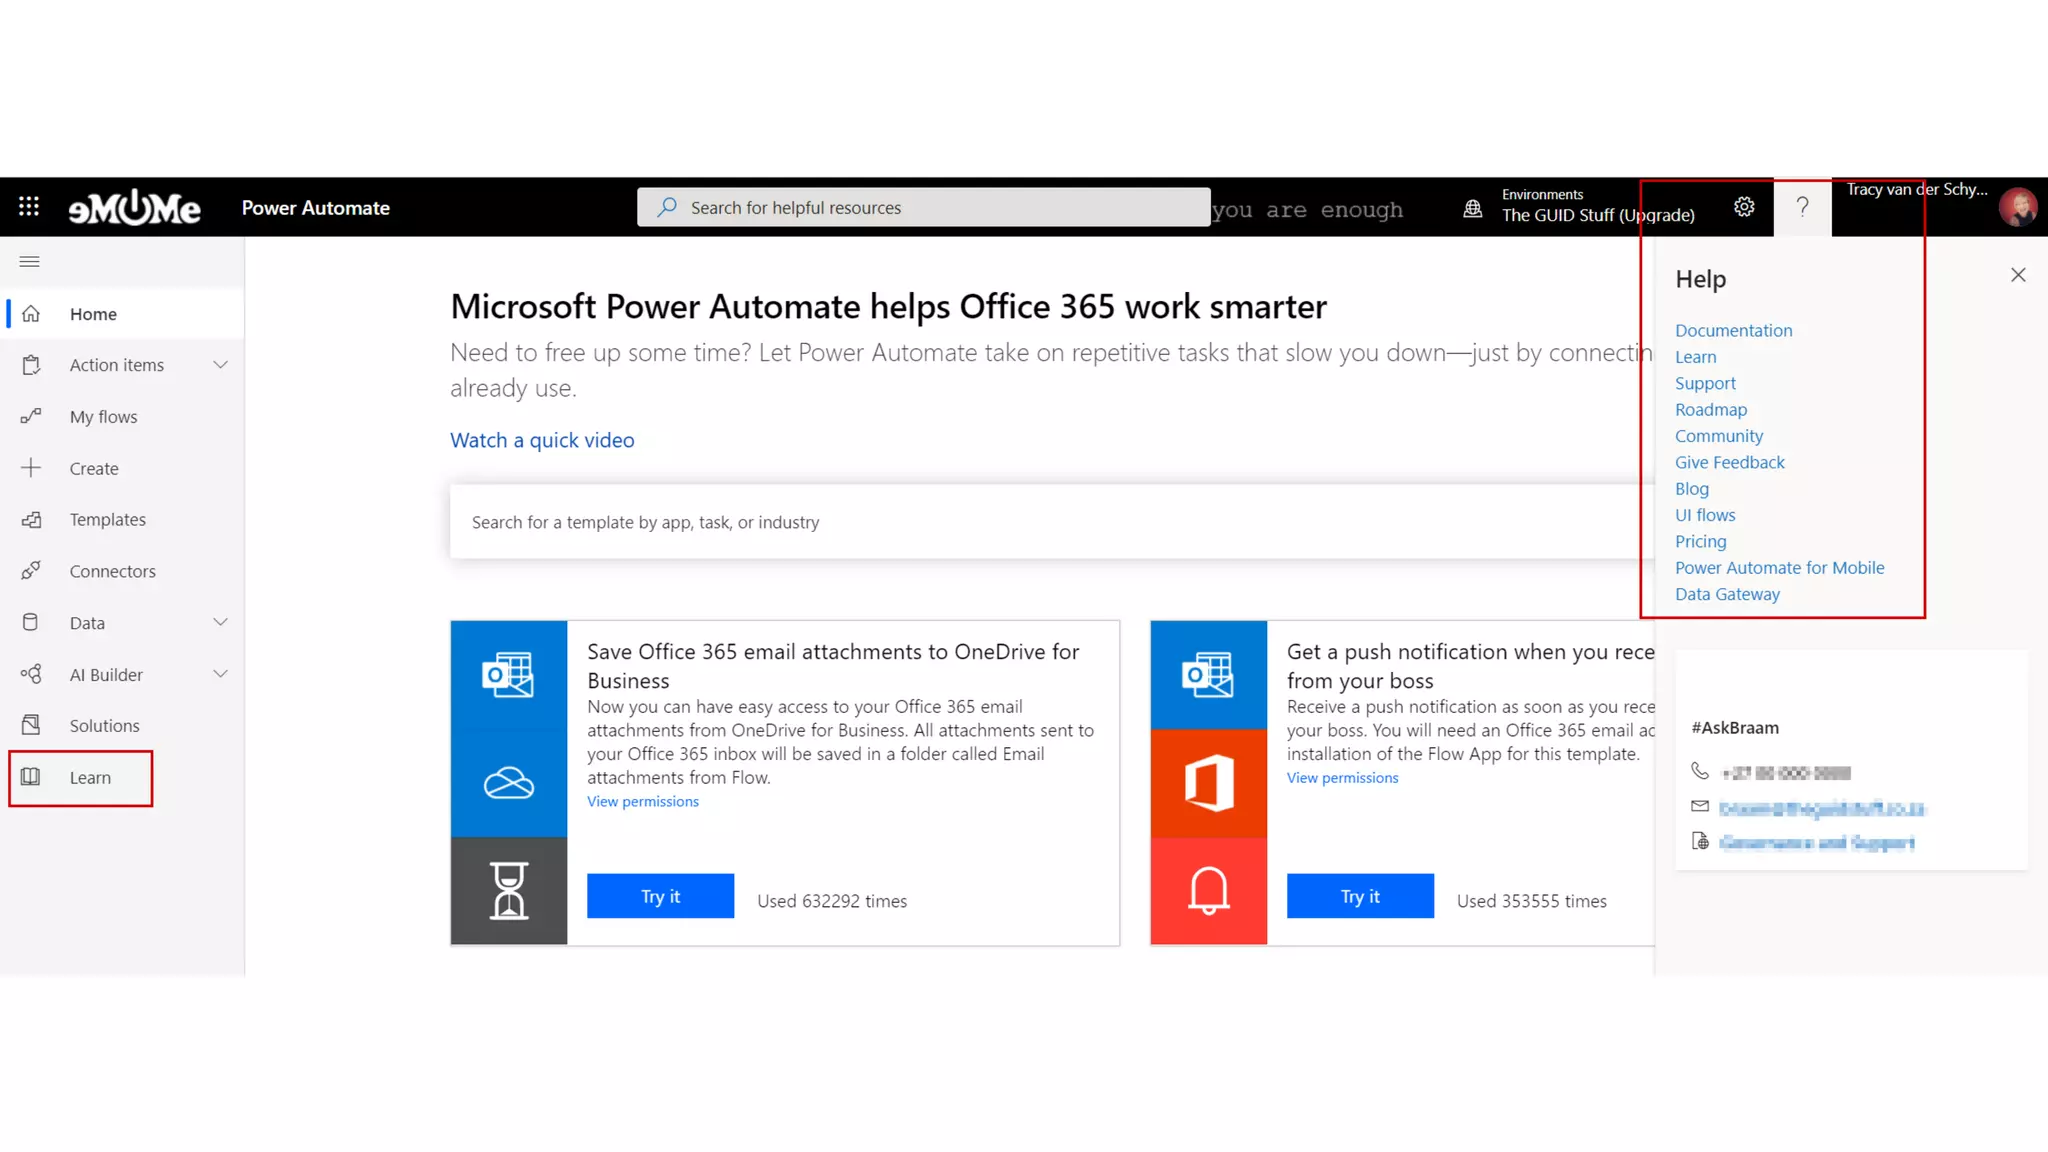The image size is (2048, 1152).
Task: Click Try it for OneDrive attachments template
Action: pyautogui.click(x=660, y=896)
